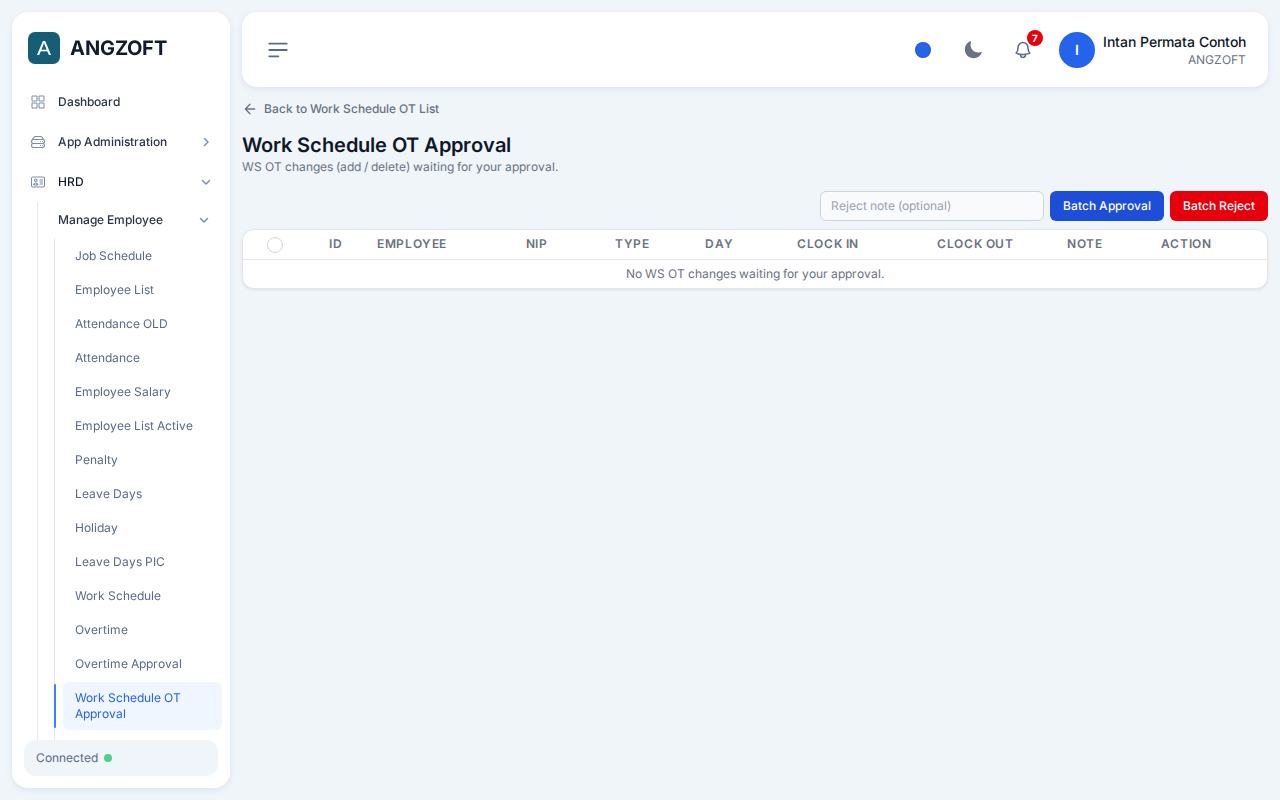
Task: Click the Reject note input field
Action: point(932,206)
